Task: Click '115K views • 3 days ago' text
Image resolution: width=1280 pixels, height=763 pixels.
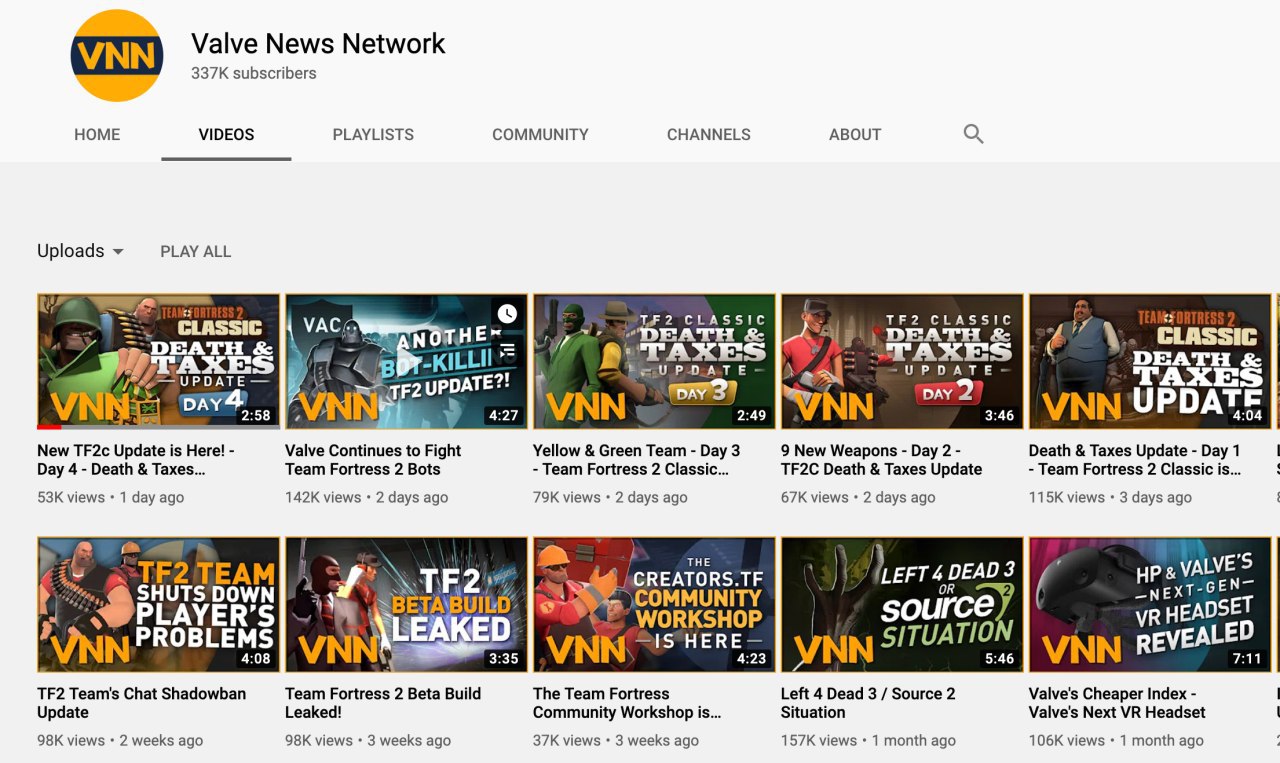Action: point(1110,497)
